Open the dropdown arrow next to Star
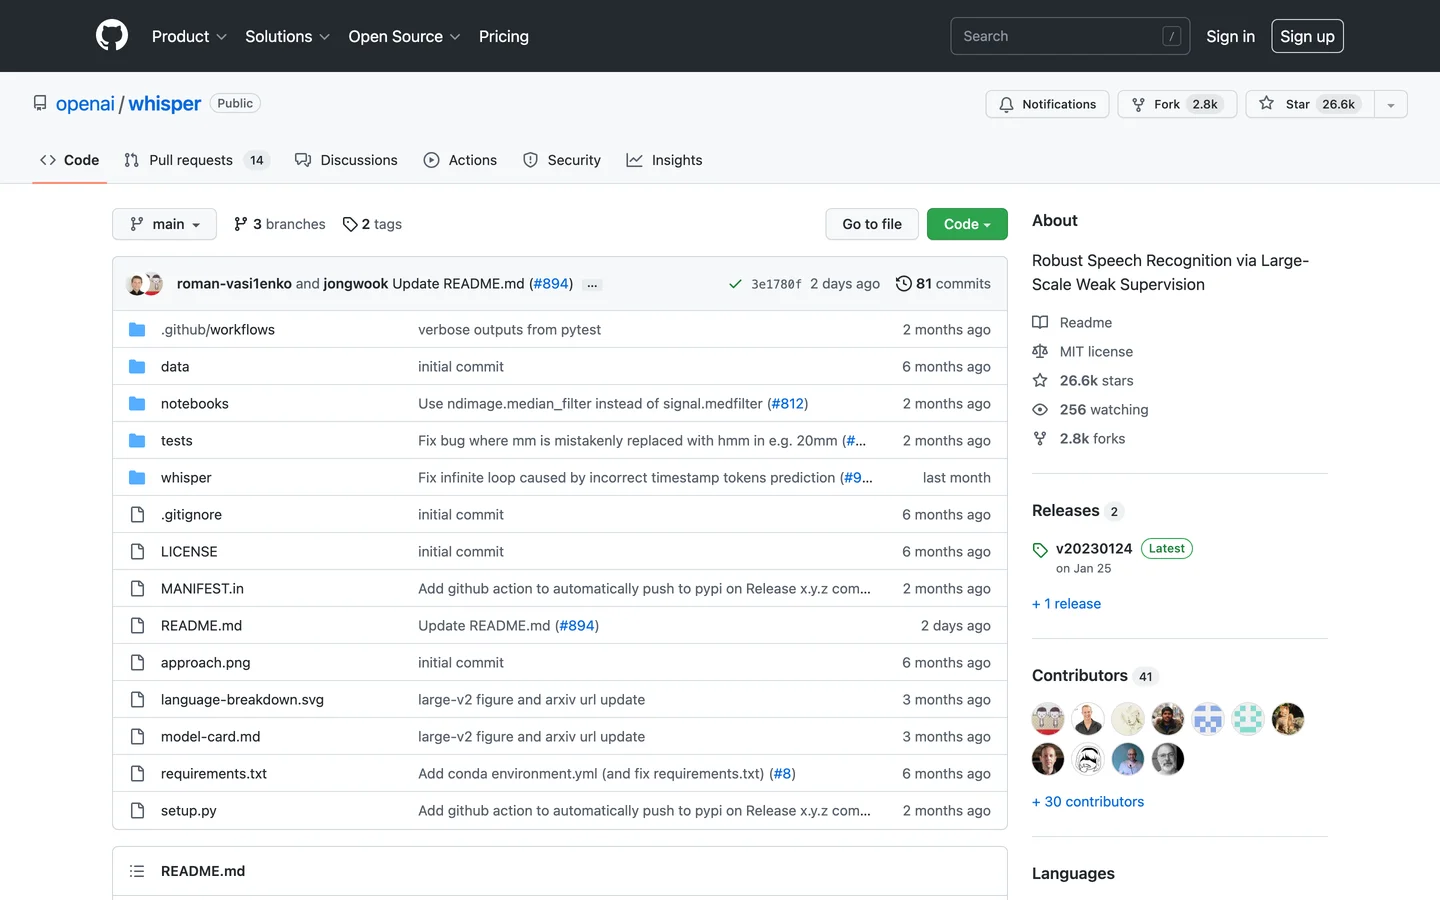Screen dimensions: 1440x900 point(1391,104)
